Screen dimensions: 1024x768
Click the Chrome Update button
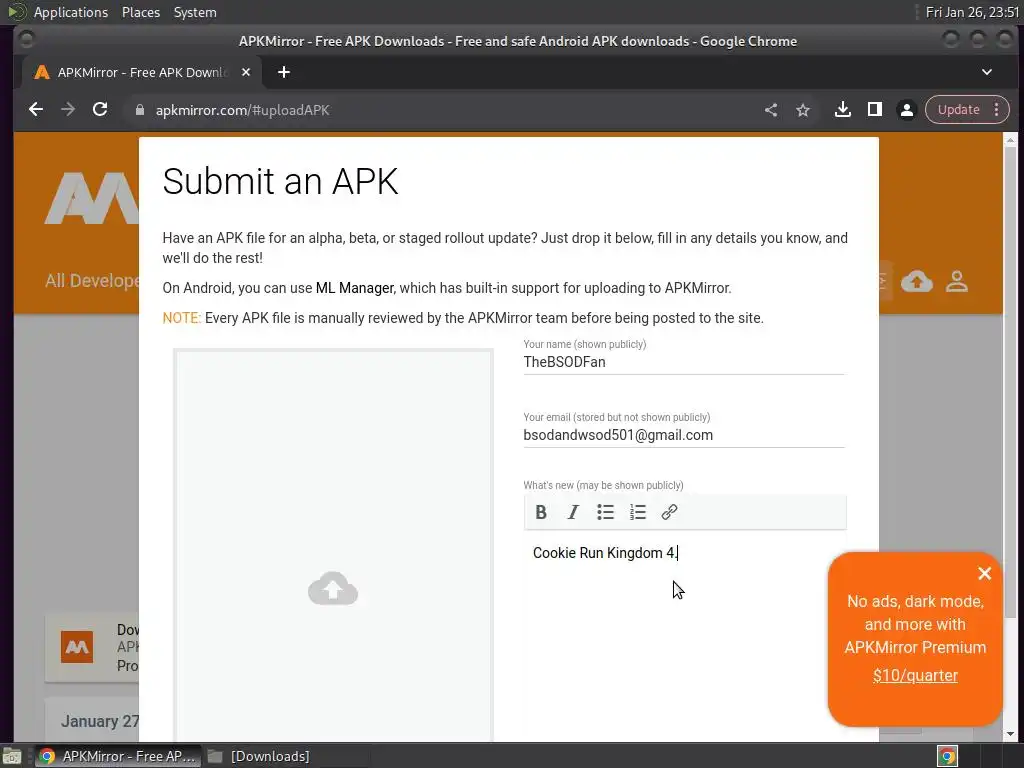point(959,110)
